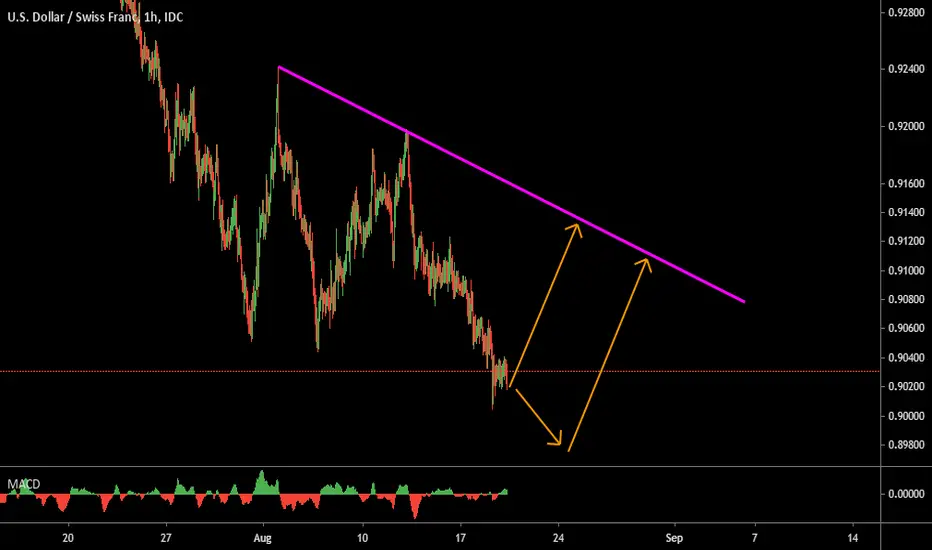The image size is (932, 550).
Task: Click the date label 20 on time axis
Action: pos(68,538)
